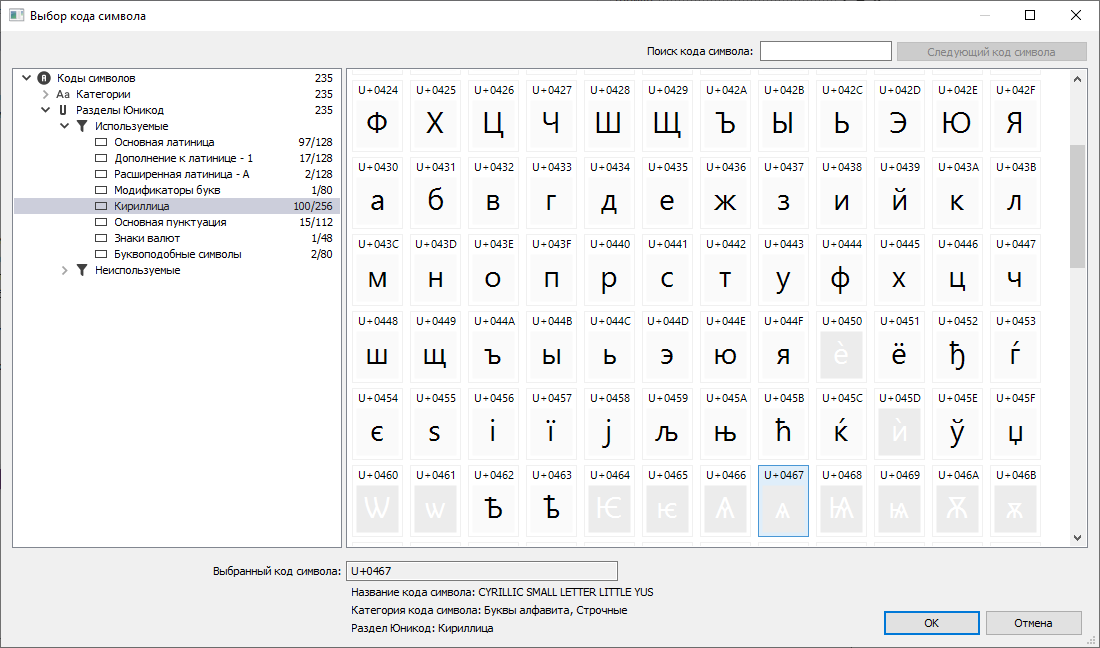This screenshot has height=648, width=1100.
Task: Click the Коды символов circle icon
Action: pos(44,78)
